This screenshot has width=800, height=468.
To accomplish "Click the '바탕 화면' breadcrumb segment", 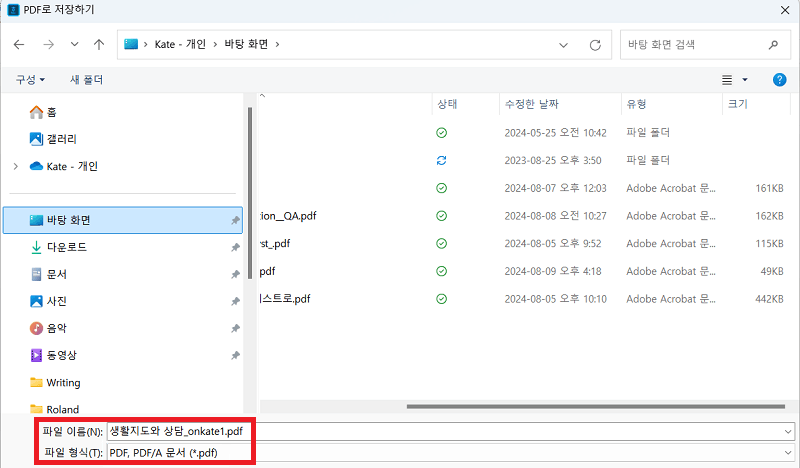I will click(x=246, y=44).
